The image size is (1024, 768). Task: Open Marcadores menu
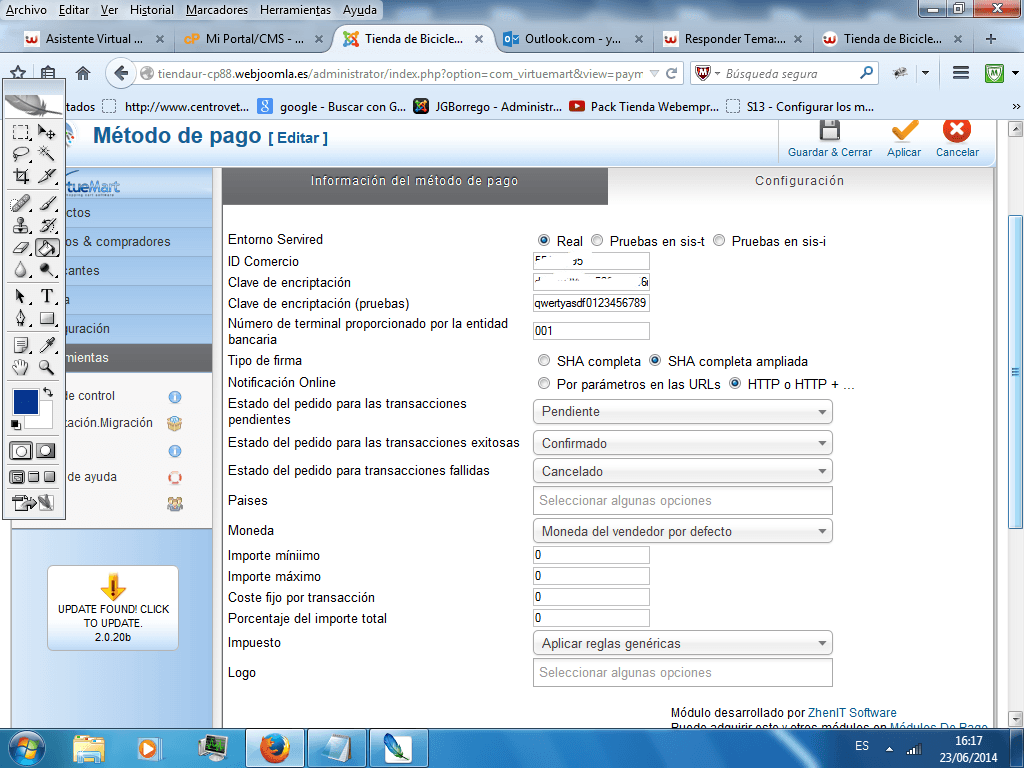217,10
